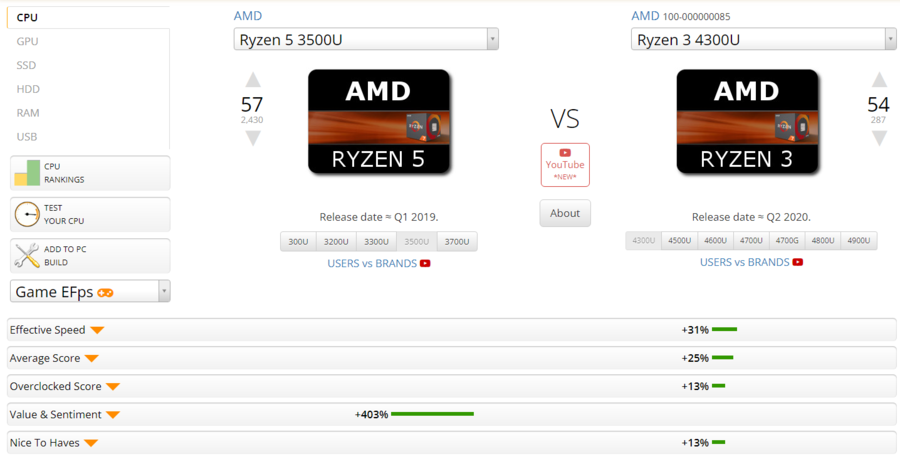The width and height of the screenshot is (900, 459).
Task: Open the Game EFps dropdown
Action: point(90,291)
